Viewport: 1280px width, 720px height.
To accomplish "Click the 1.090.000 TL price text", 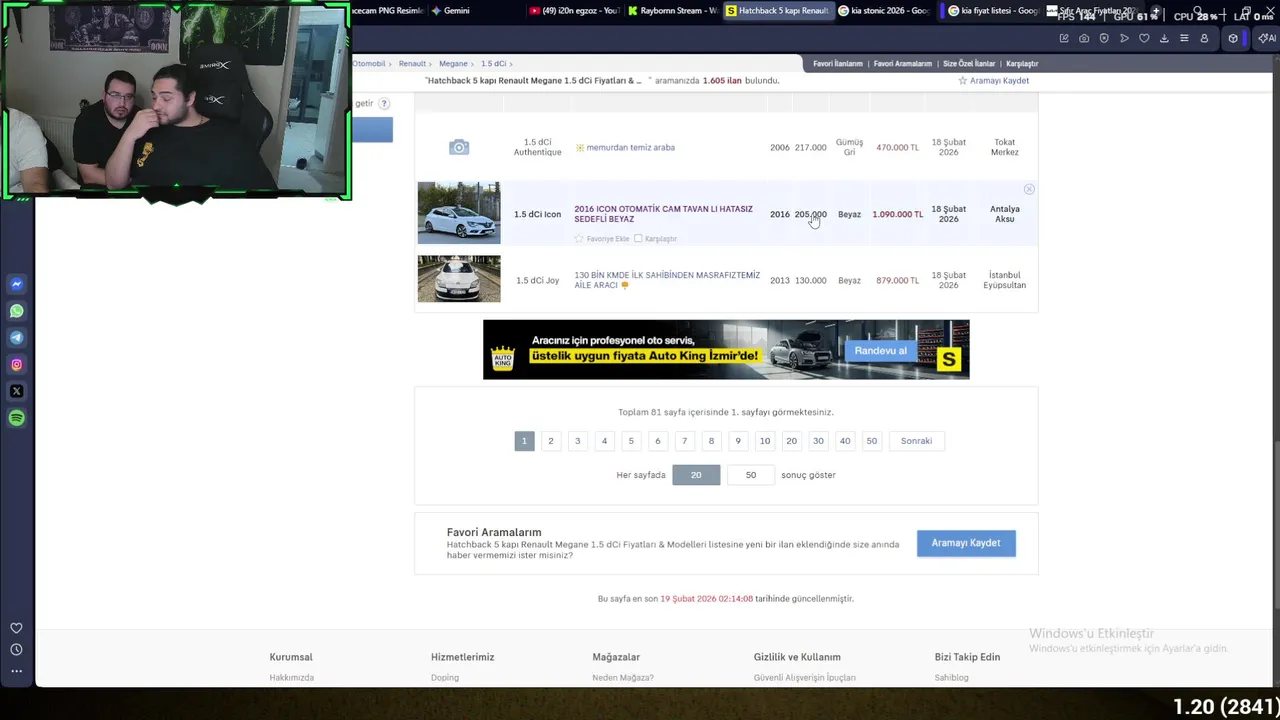I will [897, 214].
